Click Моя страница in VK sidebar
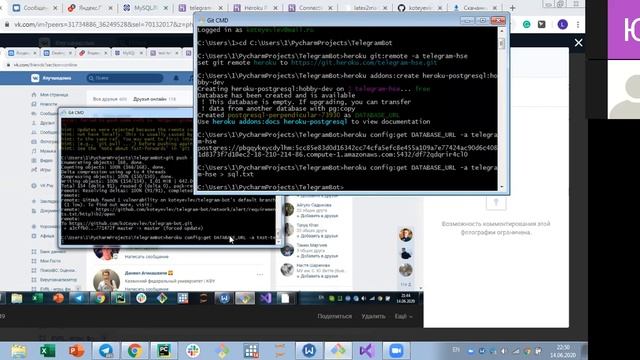This screenshot has height=360, width=640. (x=54, y=95)
